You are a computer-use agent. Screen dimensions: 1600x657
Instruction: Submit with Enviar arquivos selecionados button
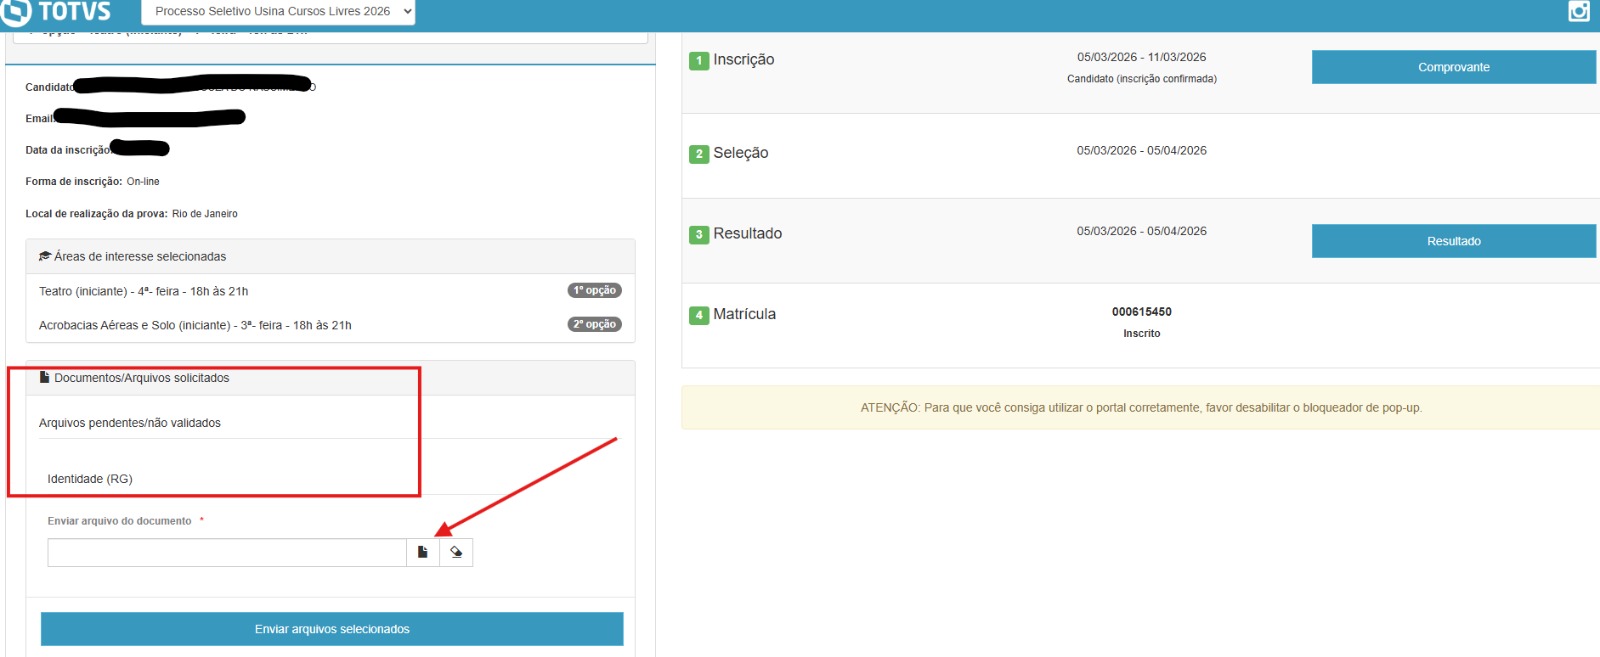point(332,629)
